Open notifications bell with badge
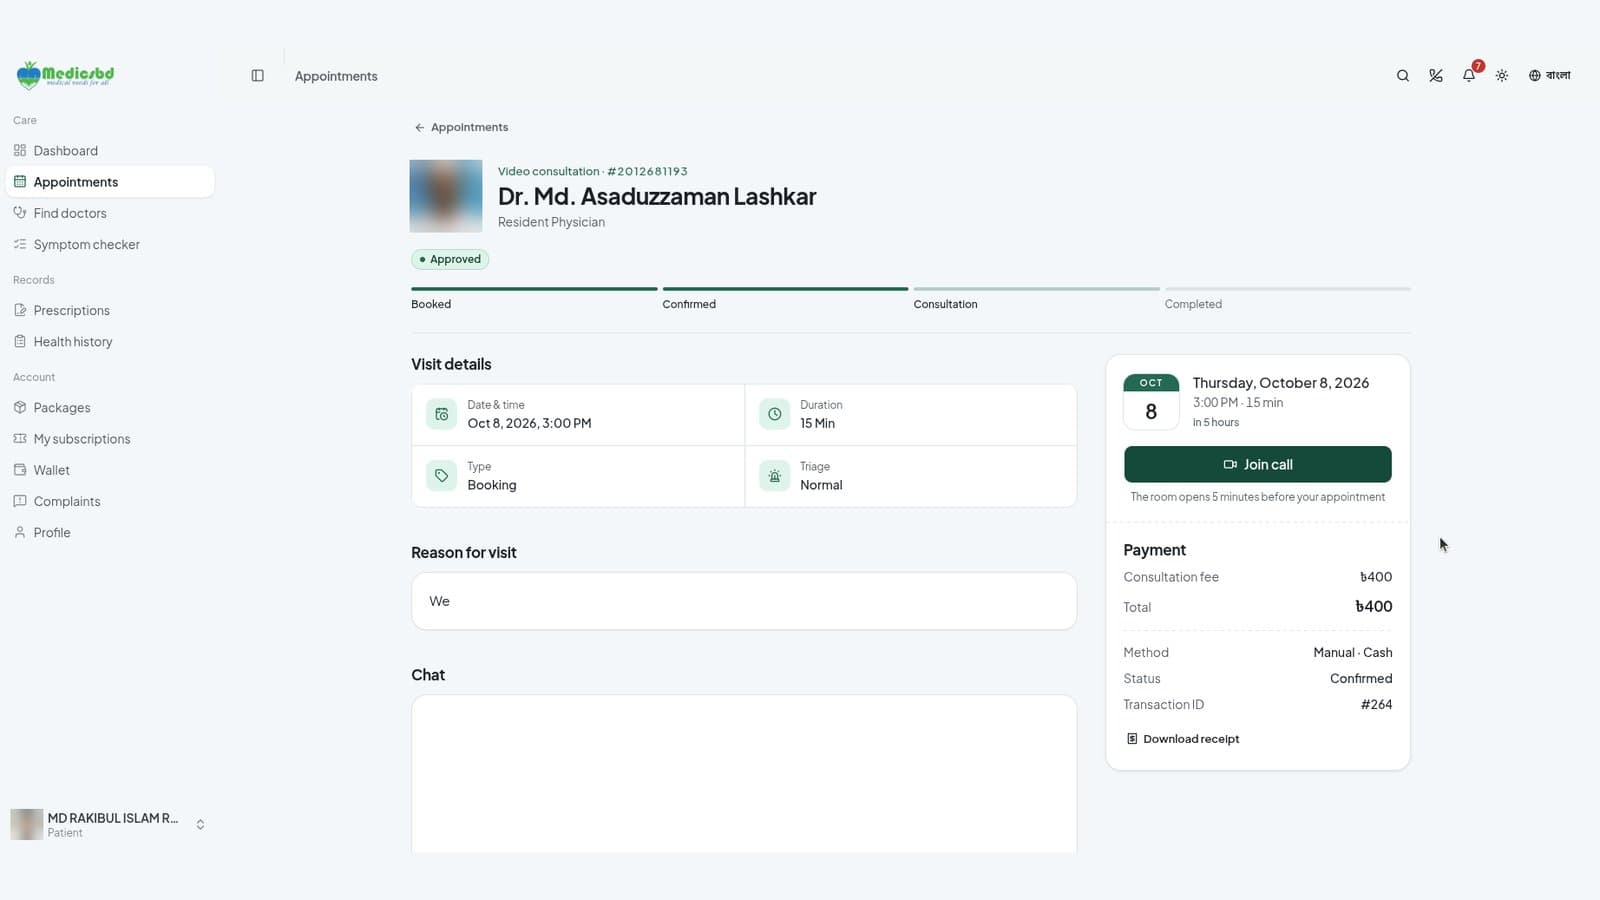The image size is (1600, 900). point(1470,74)
